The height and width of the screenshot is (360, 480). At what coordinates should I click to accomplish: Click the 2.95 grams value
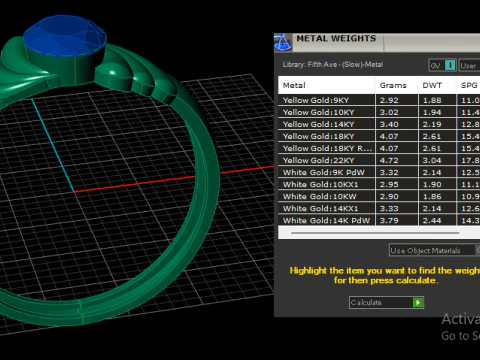click(389, 184)
